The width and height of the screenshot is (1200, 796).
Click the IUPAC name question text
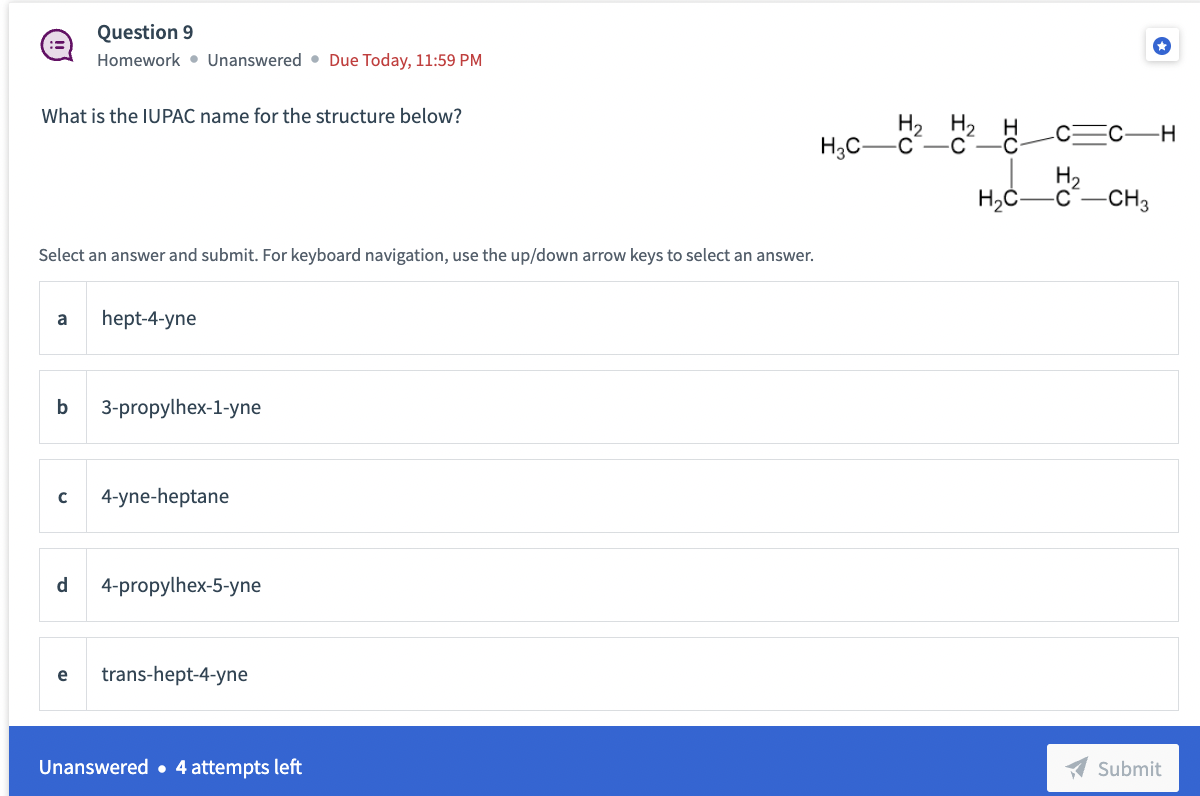[250, 116]
